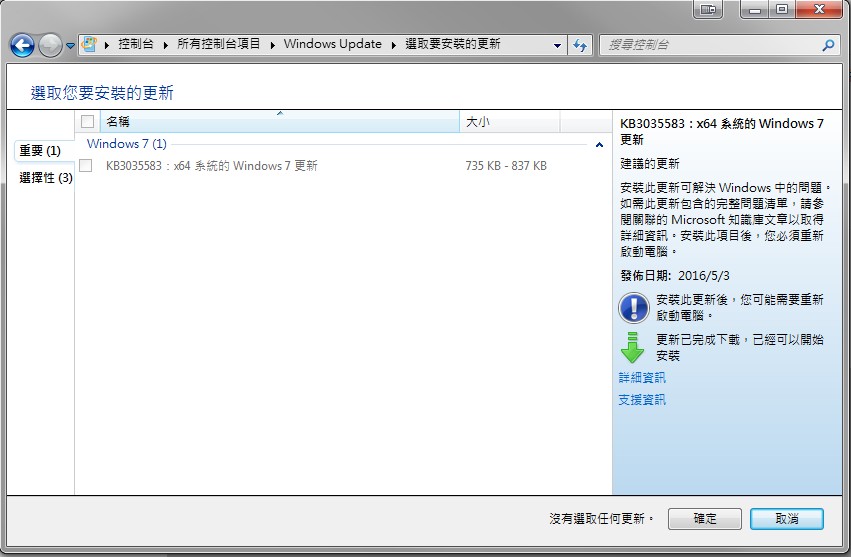The image size is (851, 557).
Task: Expand the address bar history dropdown
Action: (558, 45)
